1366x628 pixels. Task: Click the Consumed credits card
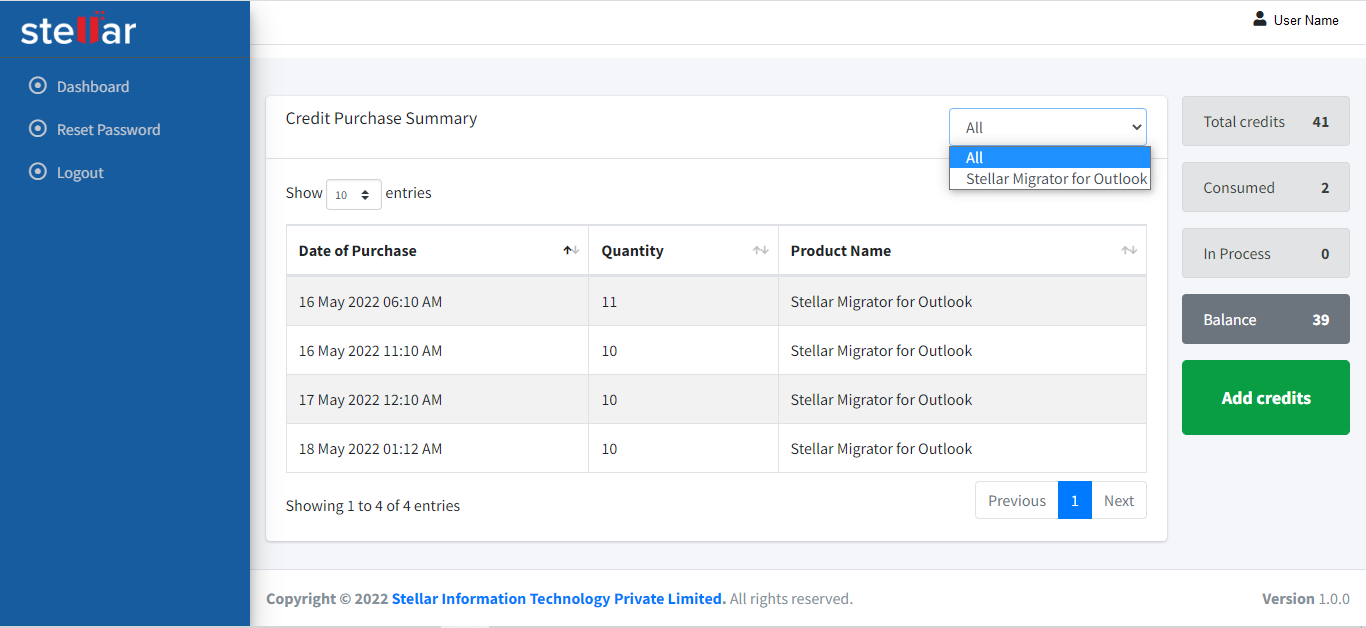tap(1266, 188)
